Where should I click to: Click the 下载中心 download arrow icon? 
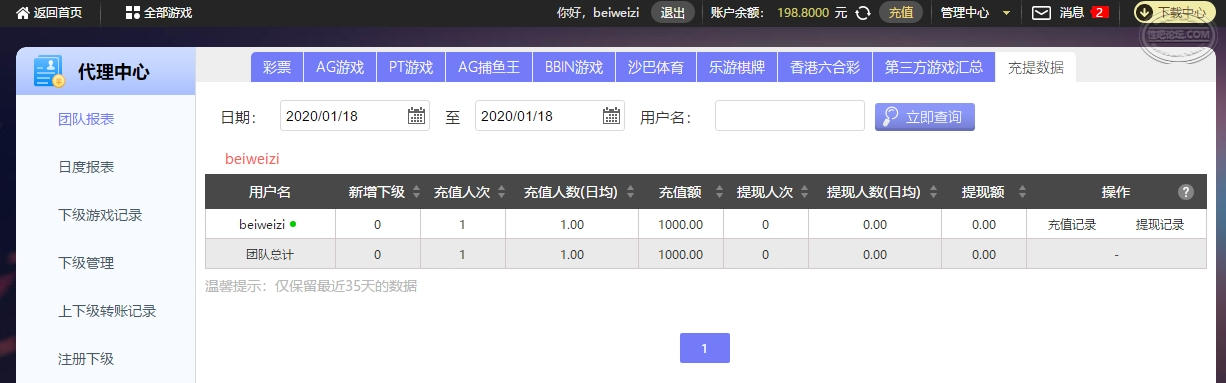(x=1144, y=13)
